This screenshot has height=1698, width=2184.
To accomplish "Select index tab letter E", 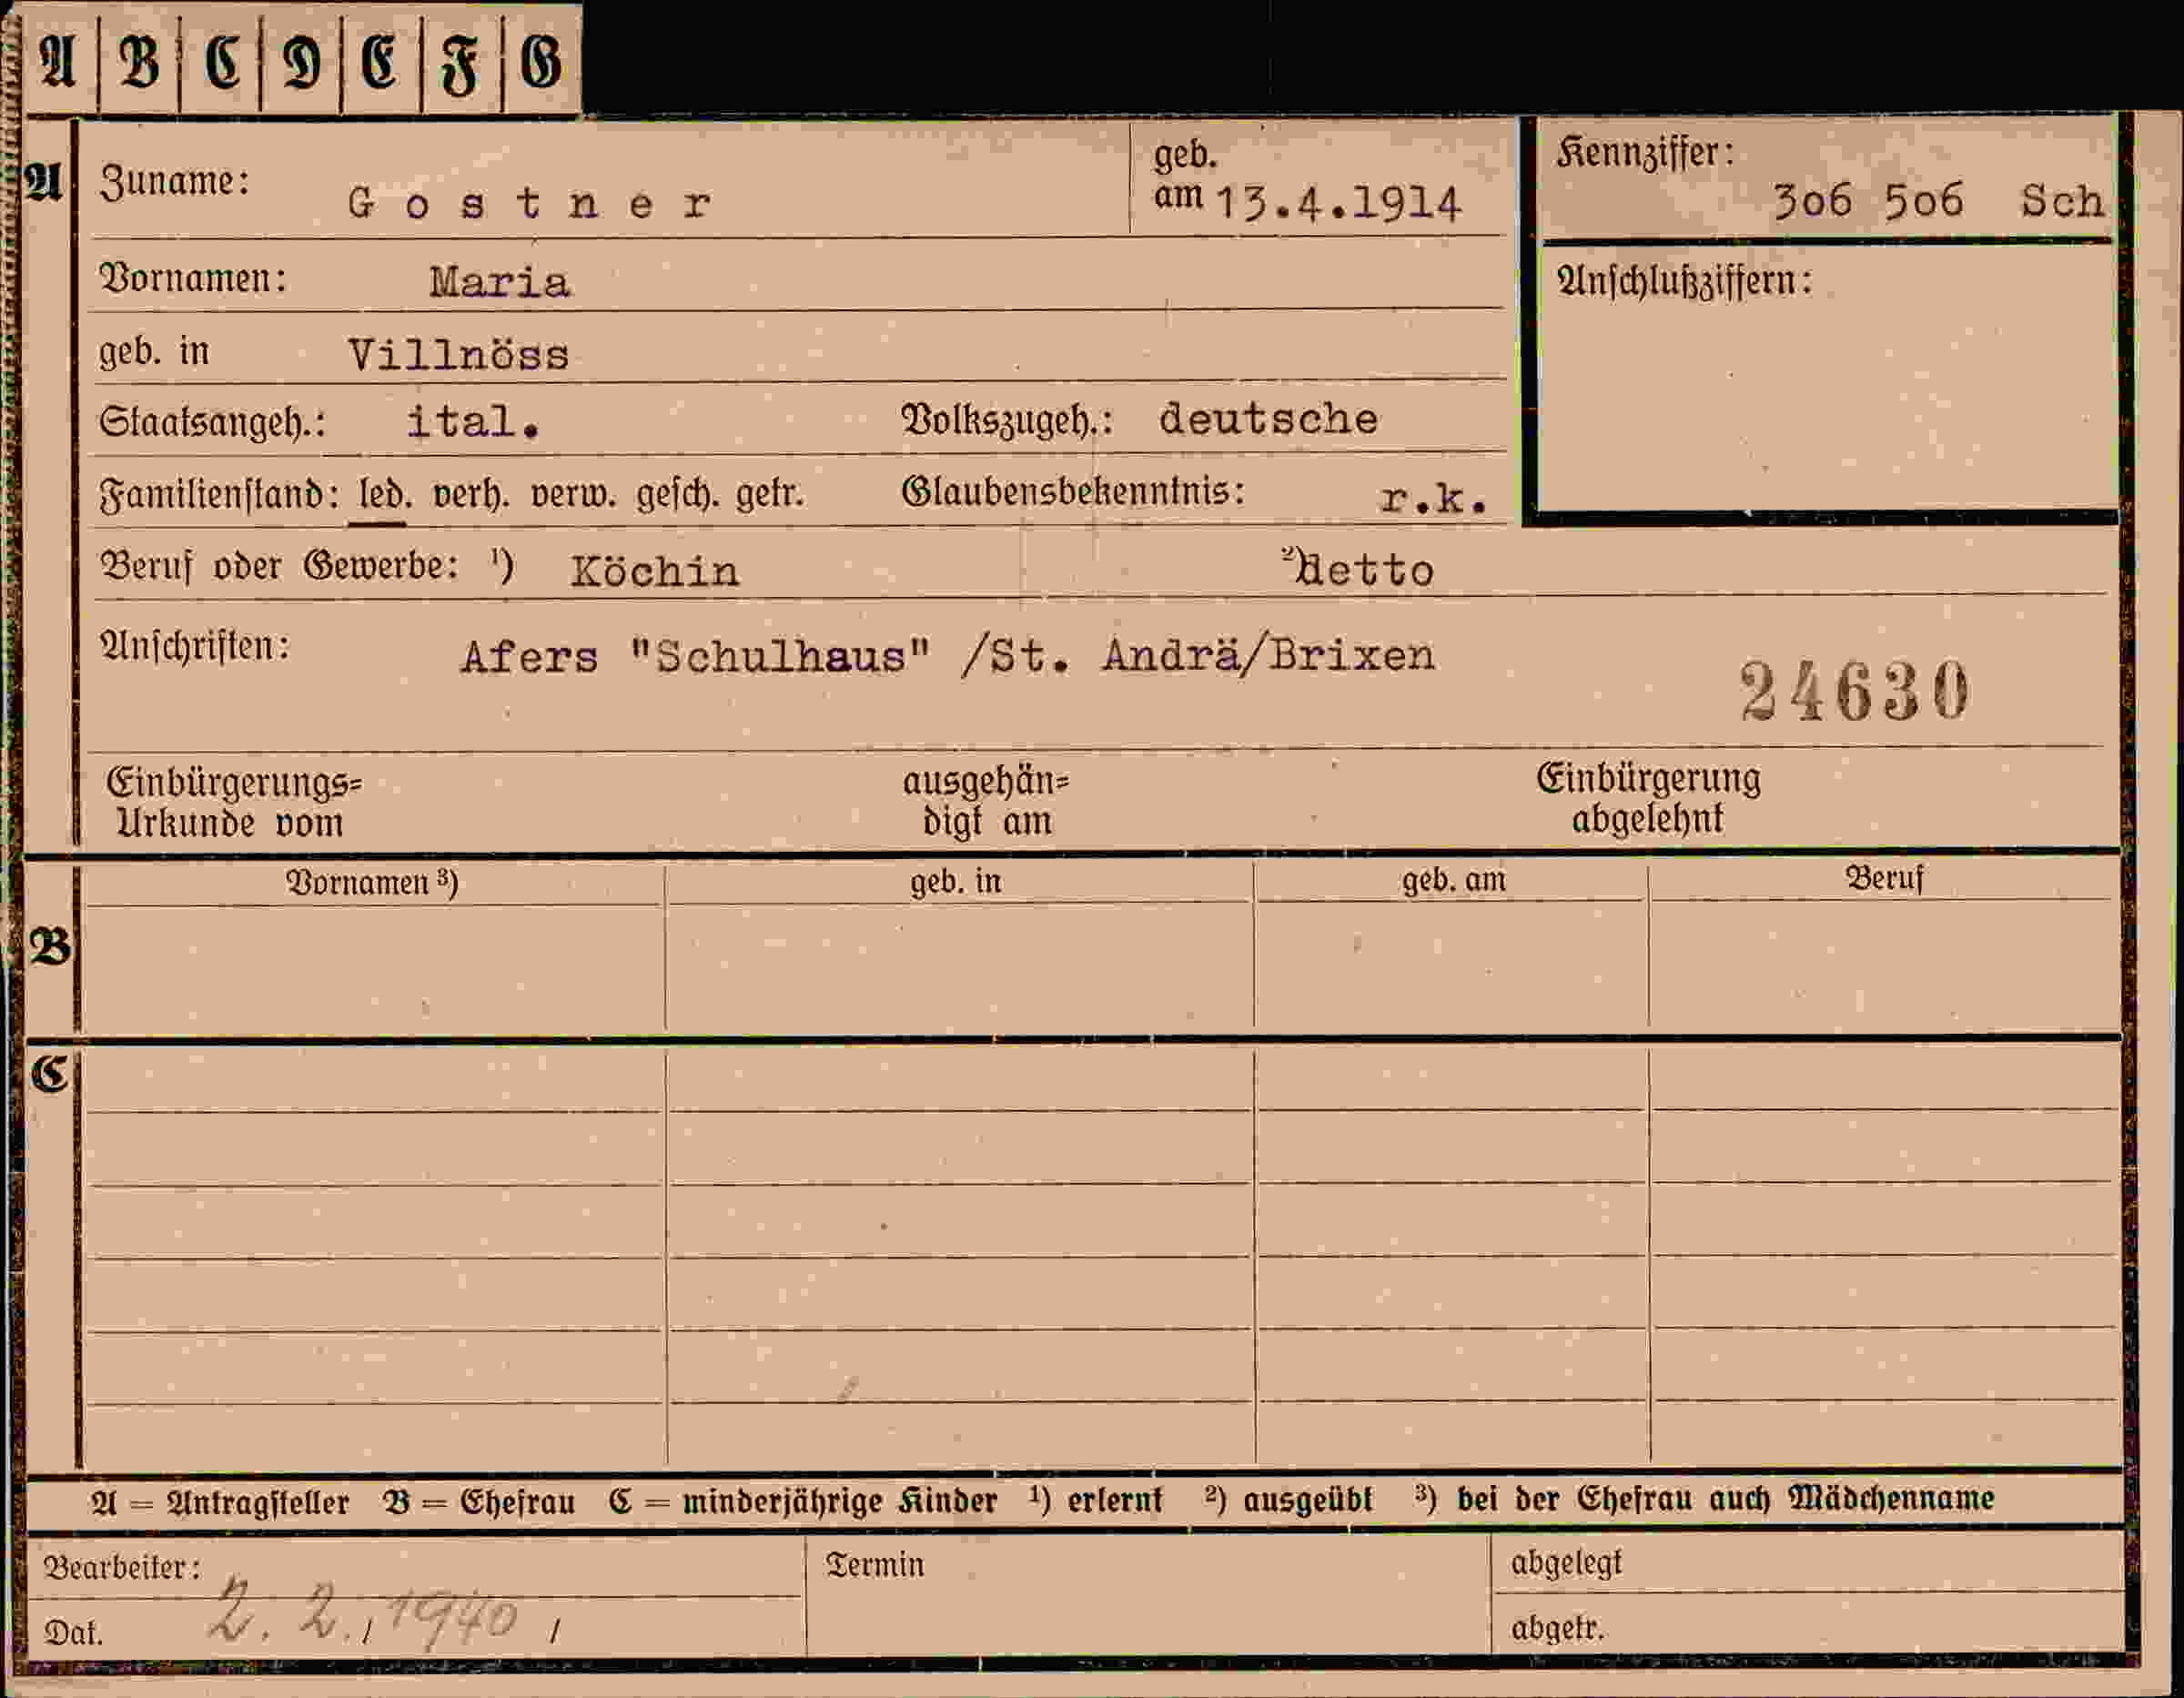I will point(380,62).
